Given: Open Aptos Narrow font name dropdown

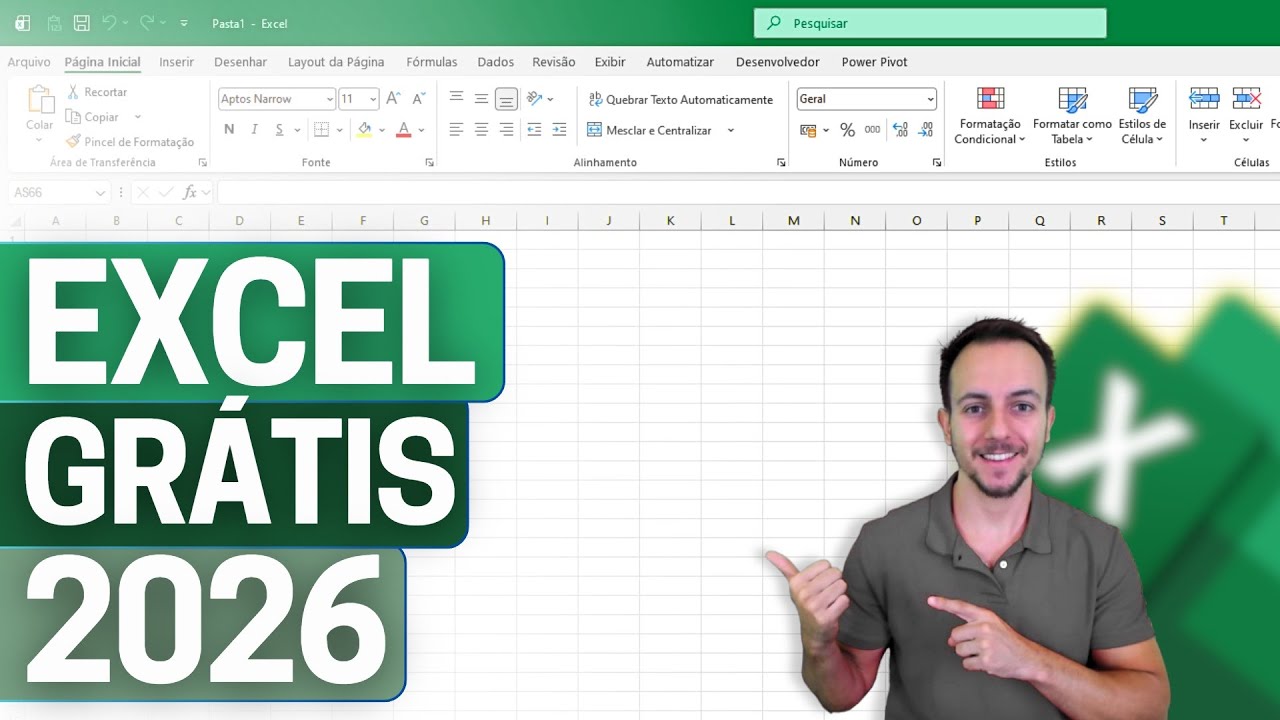Looking at the screenshot, I should (330, 99).
